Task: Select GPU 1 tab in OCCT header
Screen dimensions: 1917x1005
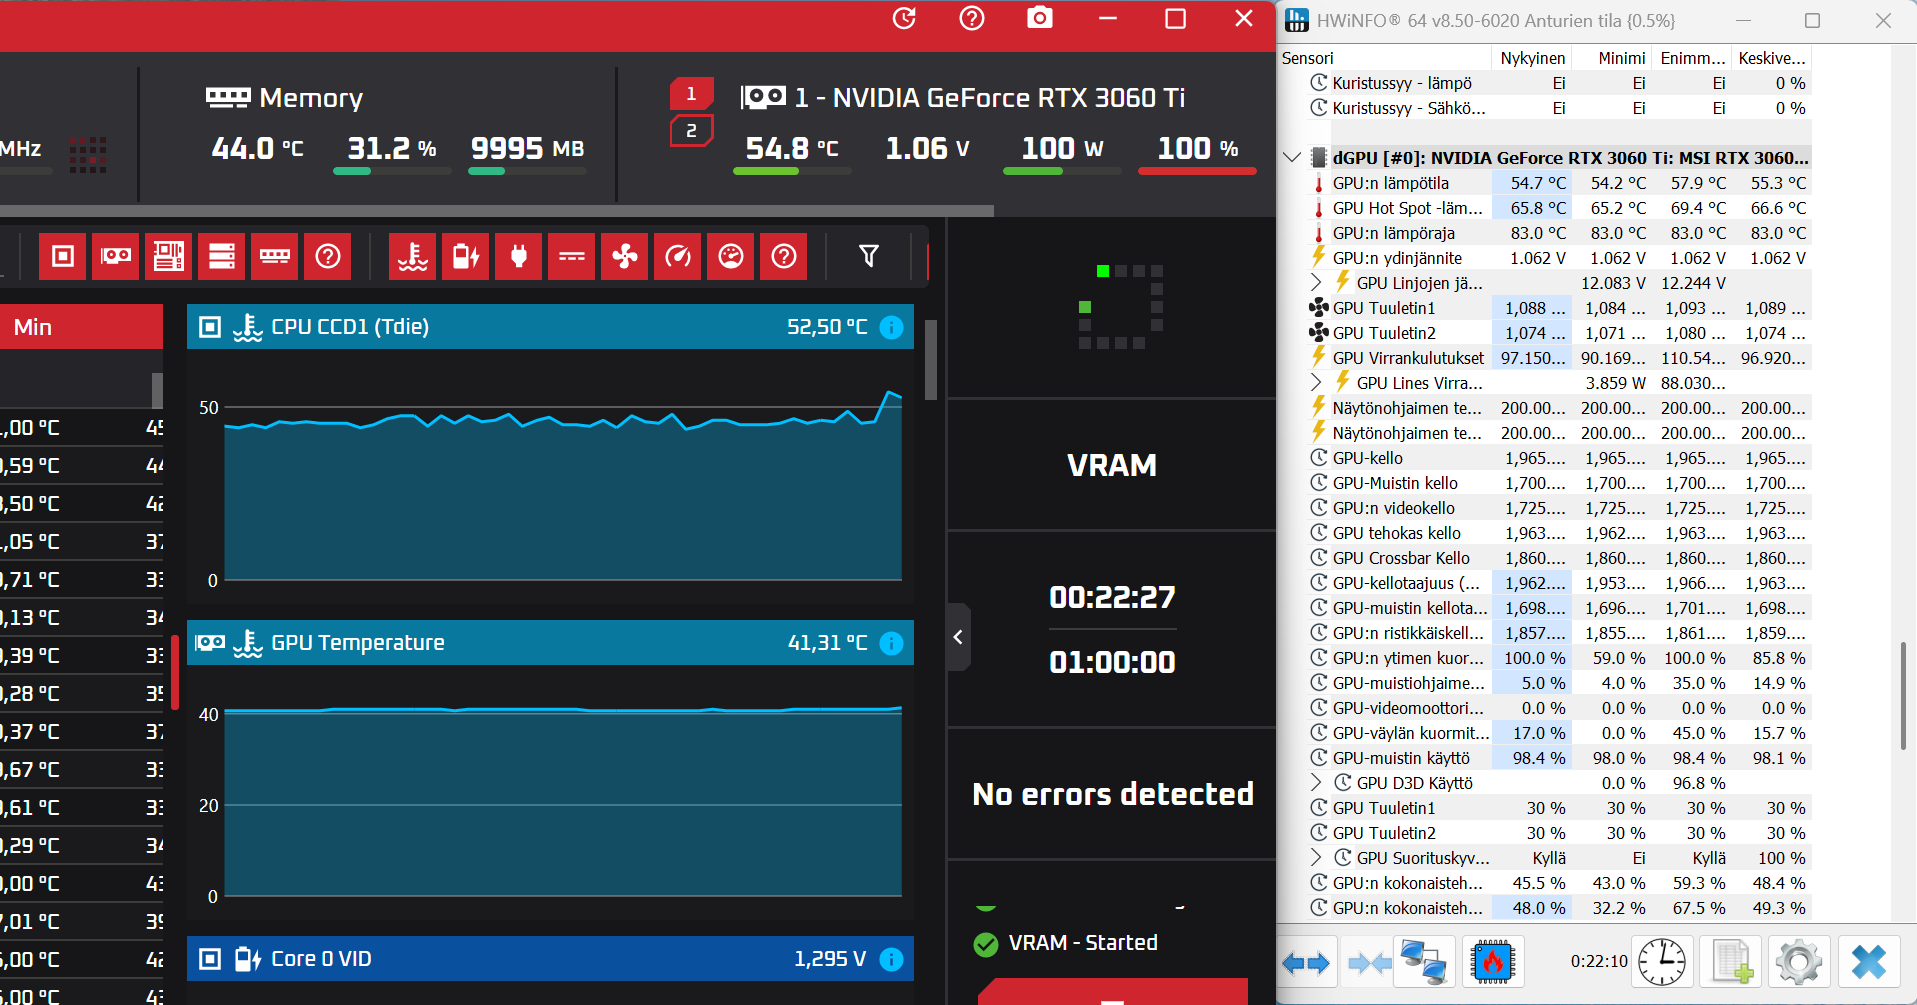Action: pos(691,94)
